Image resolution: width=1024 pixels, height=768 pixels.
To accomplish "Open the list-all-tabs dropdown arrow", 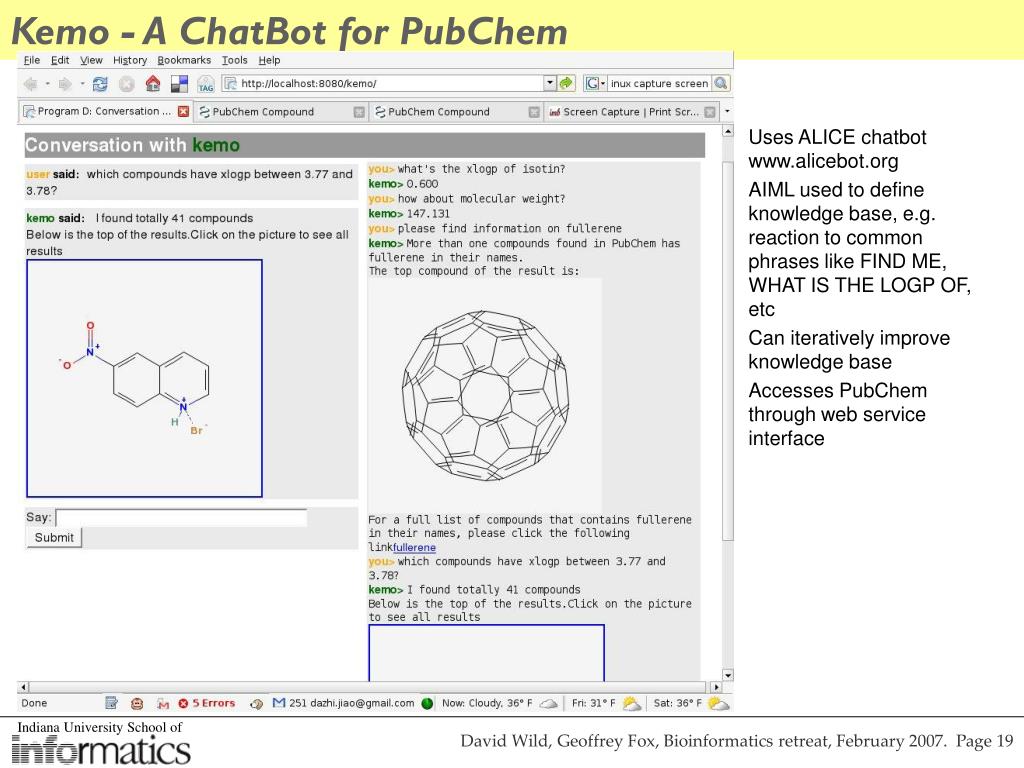I will 727,112.
